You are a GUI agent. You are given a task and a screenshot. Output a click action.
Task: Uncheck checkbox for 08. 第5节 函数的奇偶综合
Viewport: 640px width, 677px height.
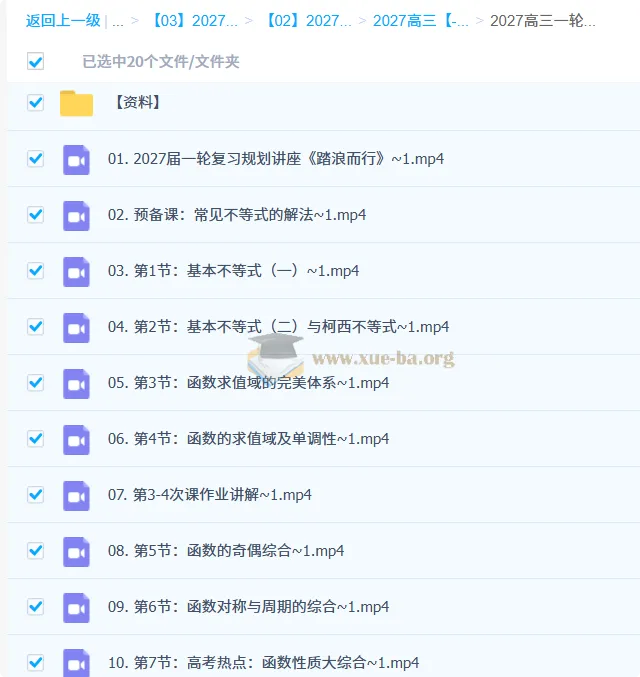35,550
